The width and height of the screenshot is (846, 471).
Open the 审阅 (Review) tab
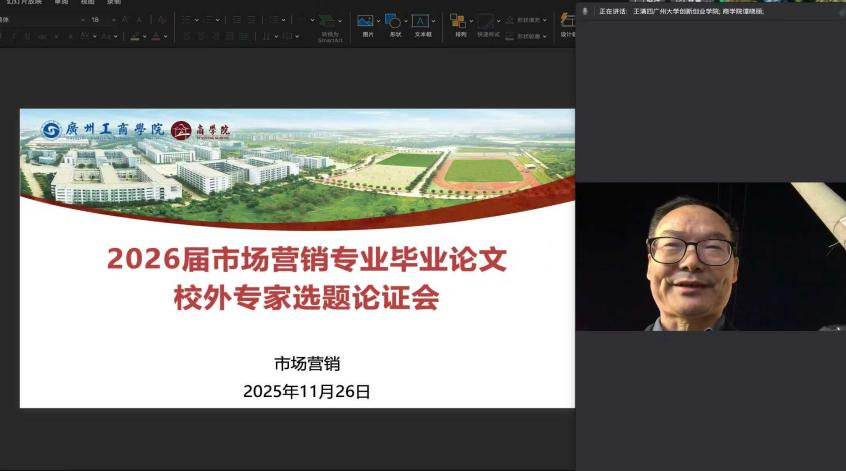click(62, 2)
